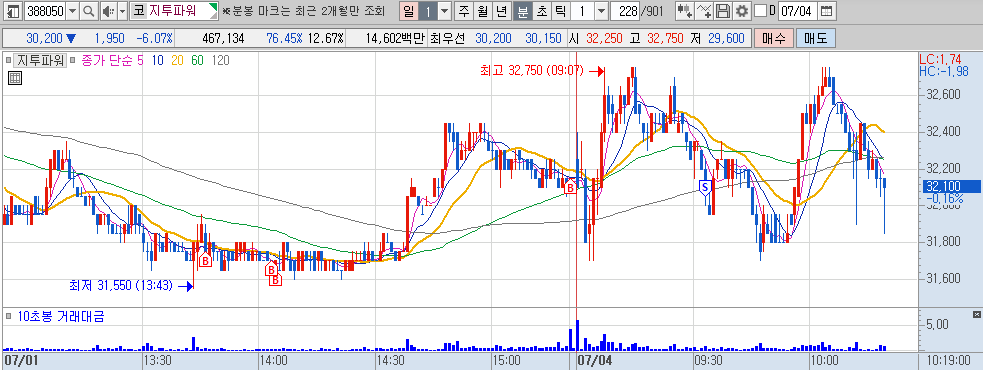This screenshot has height=370, width=983.
Task: Select the 분 (minute) chart toggle
Action: pyautogui.click(x=522, y=11)
